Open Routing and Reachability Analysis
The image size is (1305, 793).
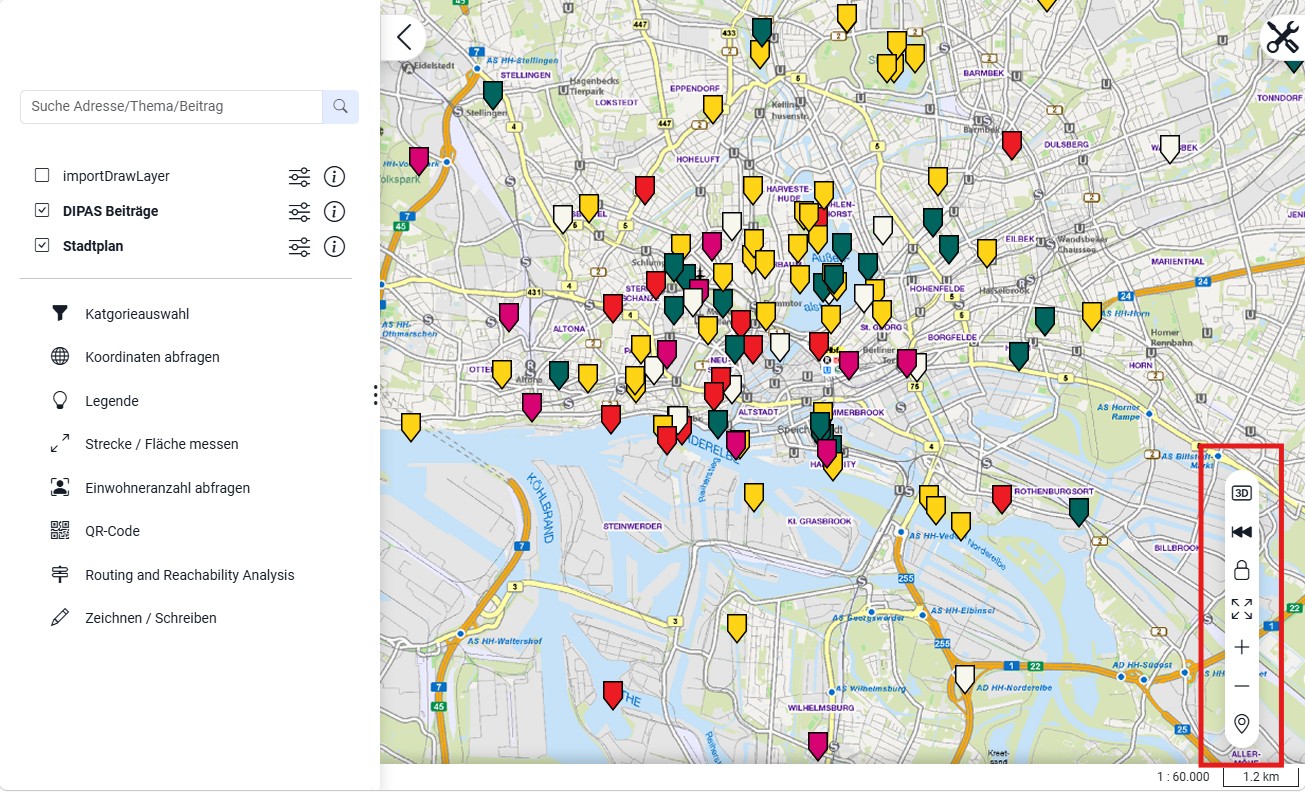190,575
